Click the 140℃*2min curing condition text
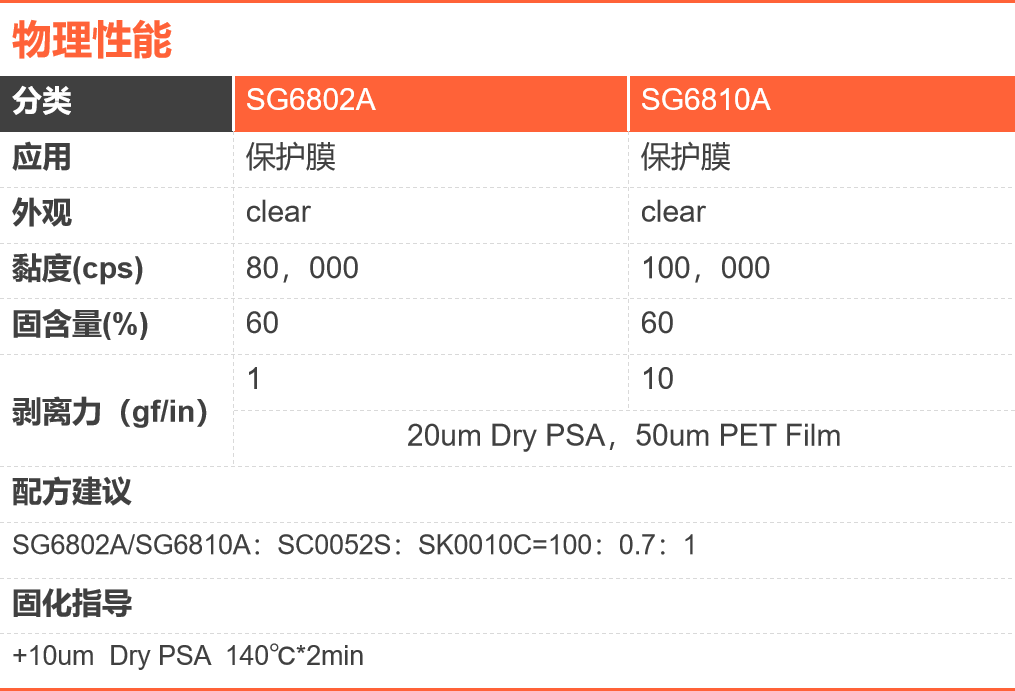Screen dimensions: 1015x691 point(295,656)
